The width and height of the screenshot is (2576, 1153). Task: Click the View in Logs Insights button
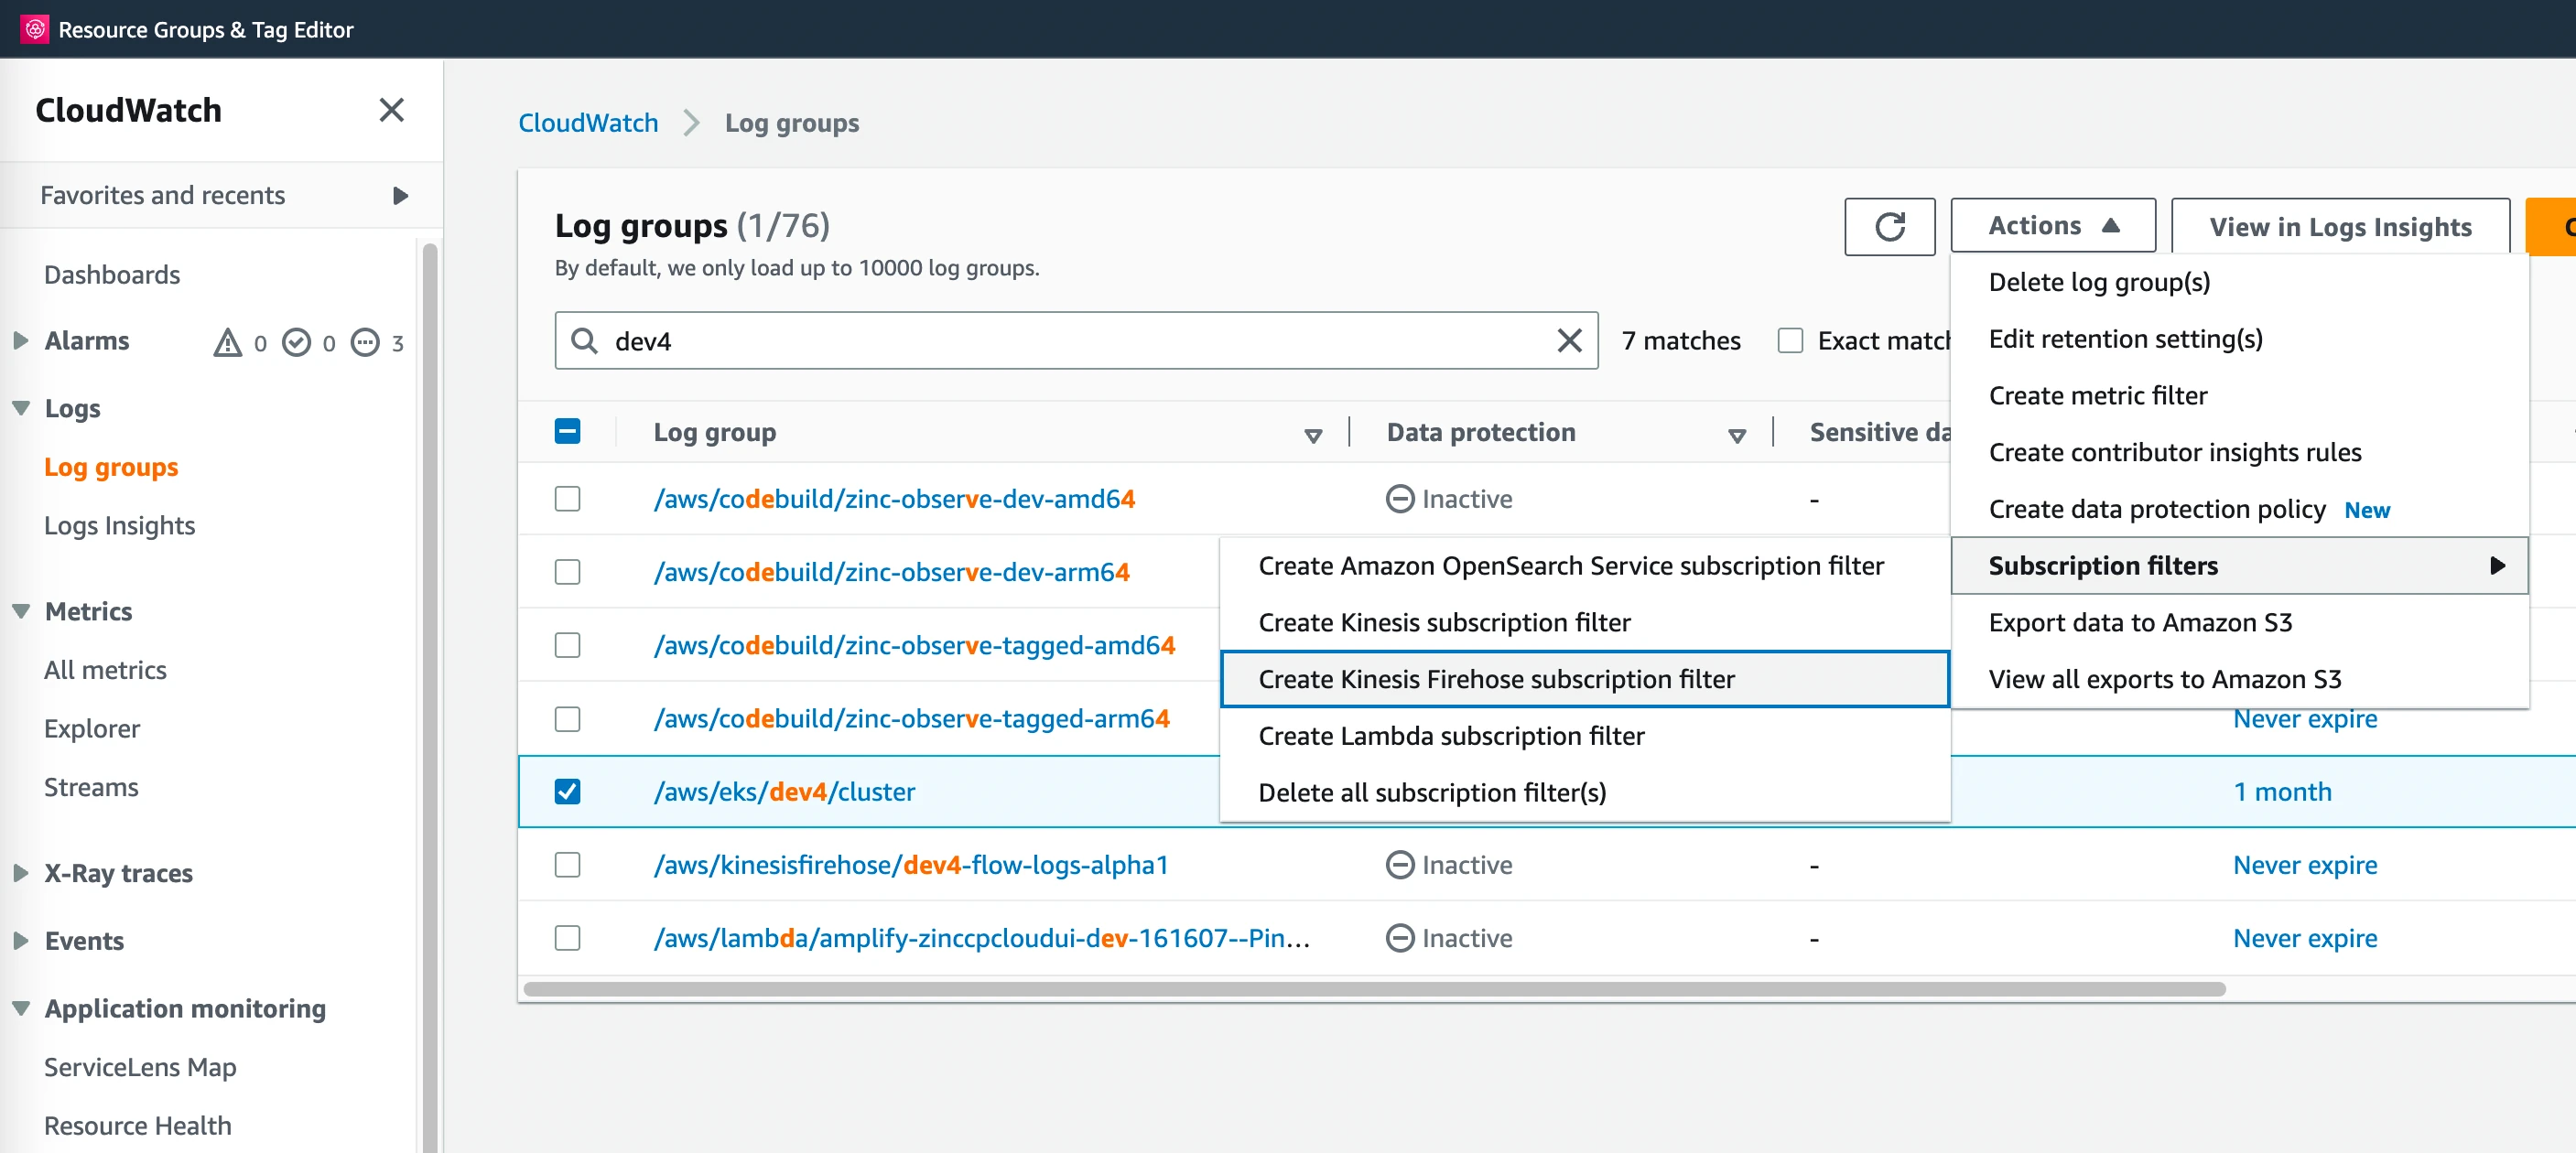pyautogui.click(x=2340, y=226)
